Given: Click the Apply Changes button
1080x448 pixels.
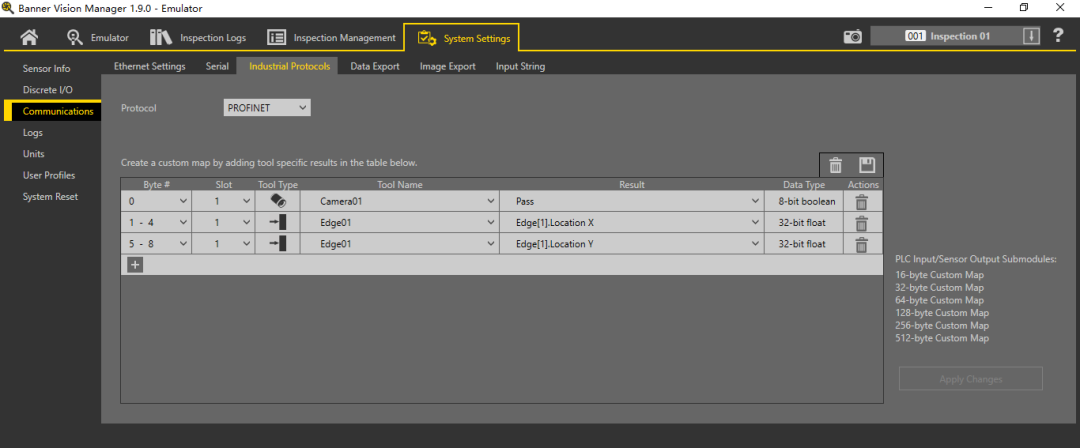Looking at the screenshot, I should [970, 379].
